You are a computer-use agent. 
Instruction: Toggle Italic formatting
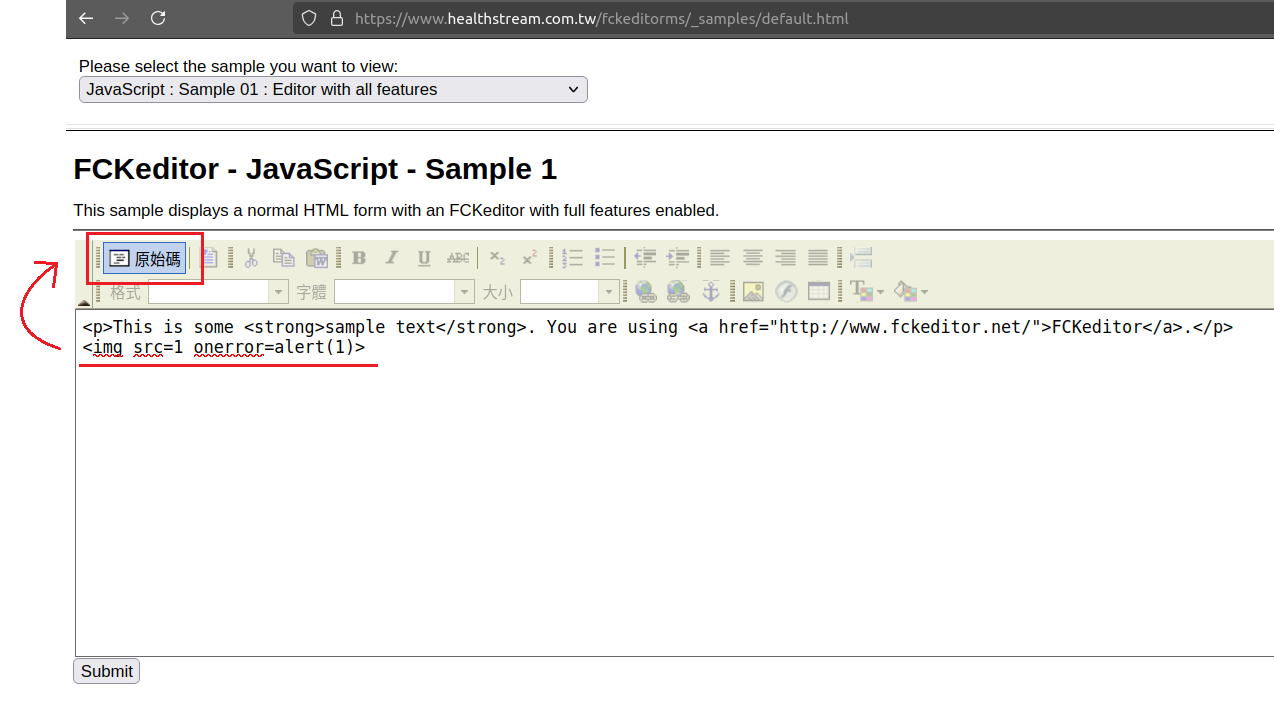click(392, 258)
